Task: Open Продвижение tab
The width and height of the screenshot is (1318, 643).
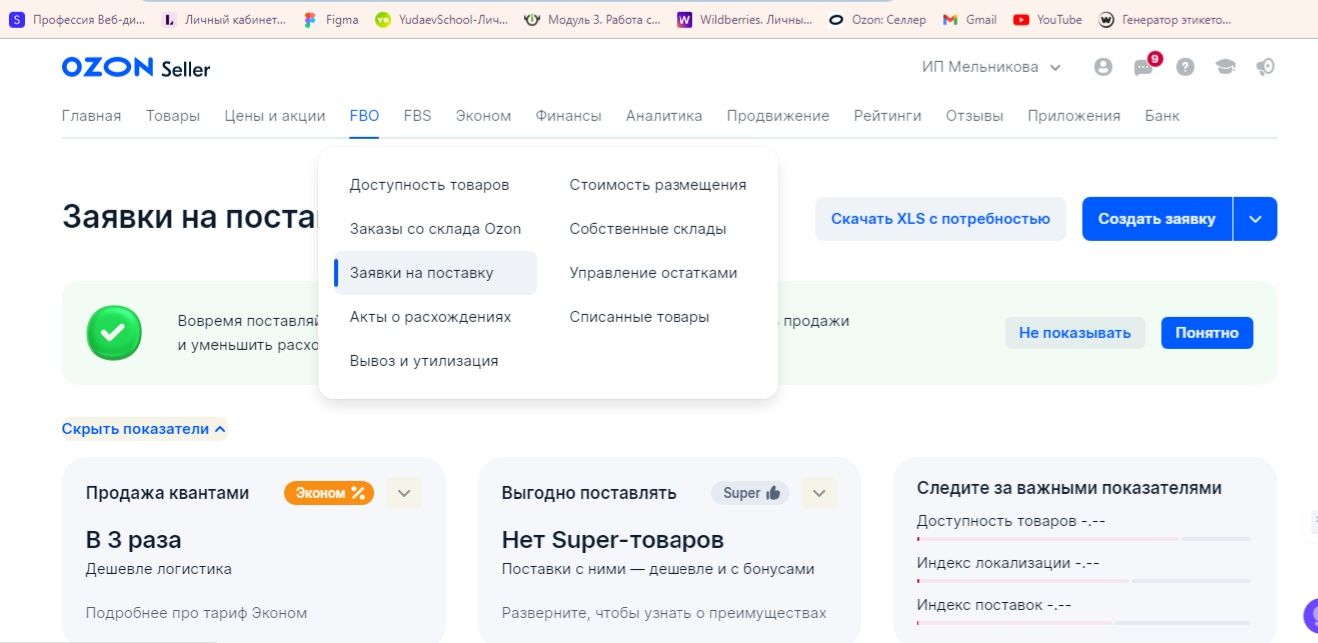Action: [778, 116]
